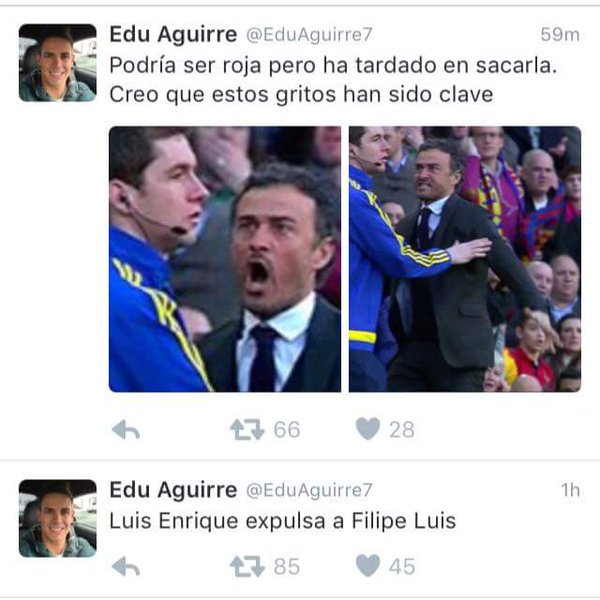Like the tweet with 45 likes
Screen dimensions: 600x600
[368, 566]
